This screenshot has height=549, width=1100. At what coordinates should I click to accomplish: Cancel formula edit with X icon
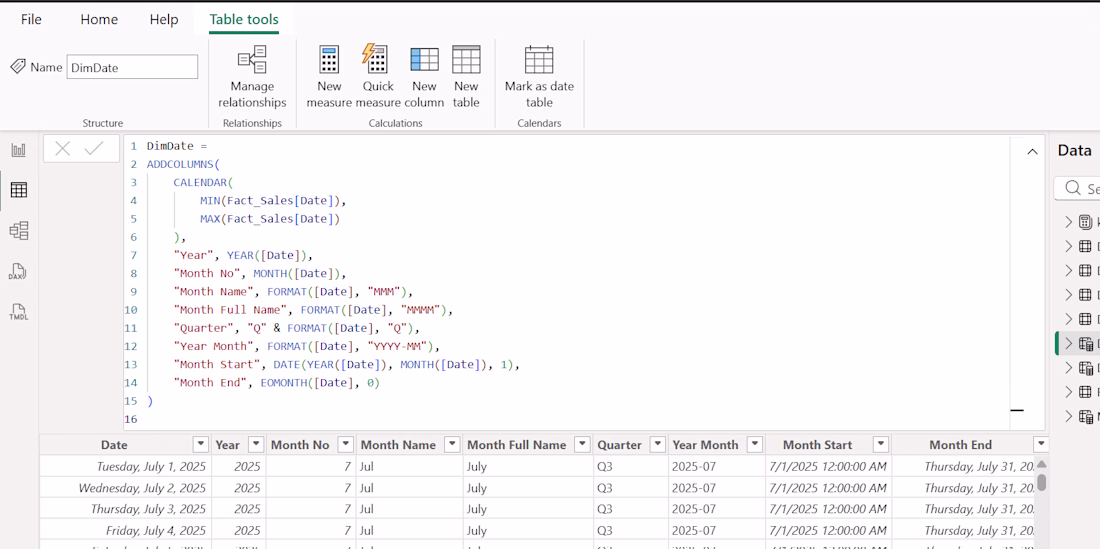click(62, 149)
